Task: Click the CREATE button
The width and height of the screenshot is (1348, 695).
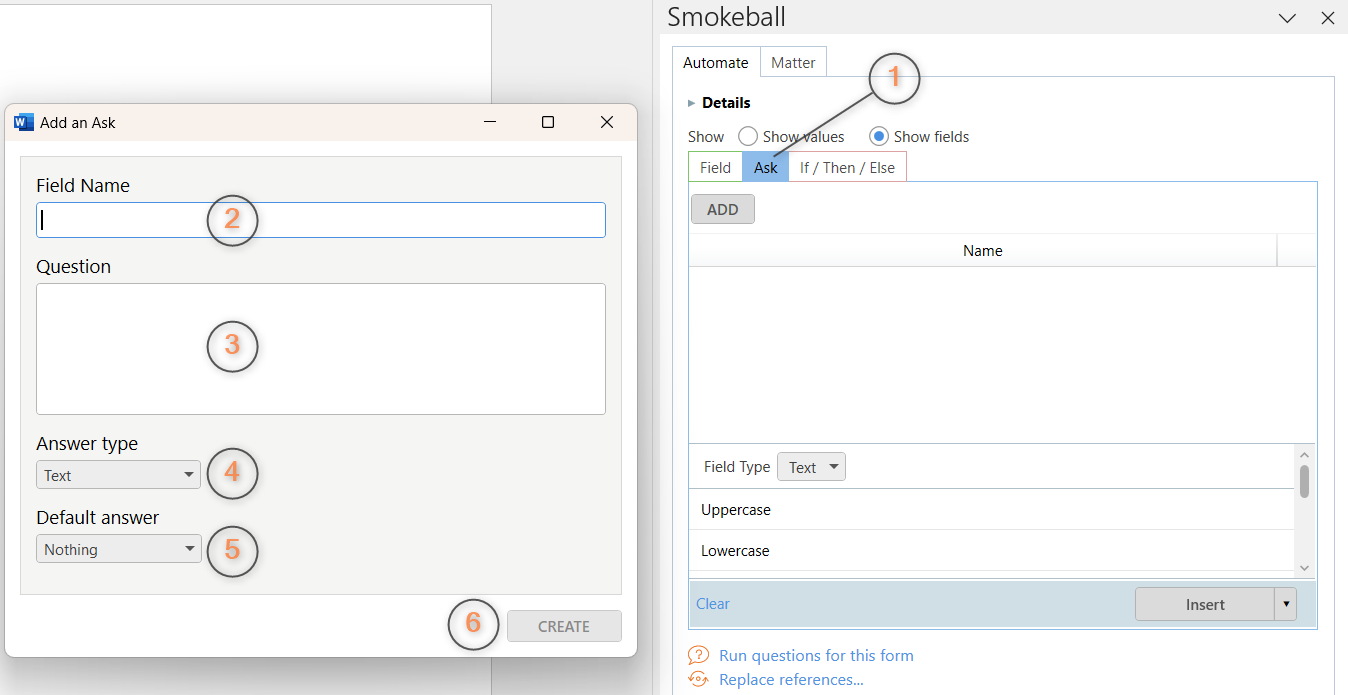Action: 564,626
